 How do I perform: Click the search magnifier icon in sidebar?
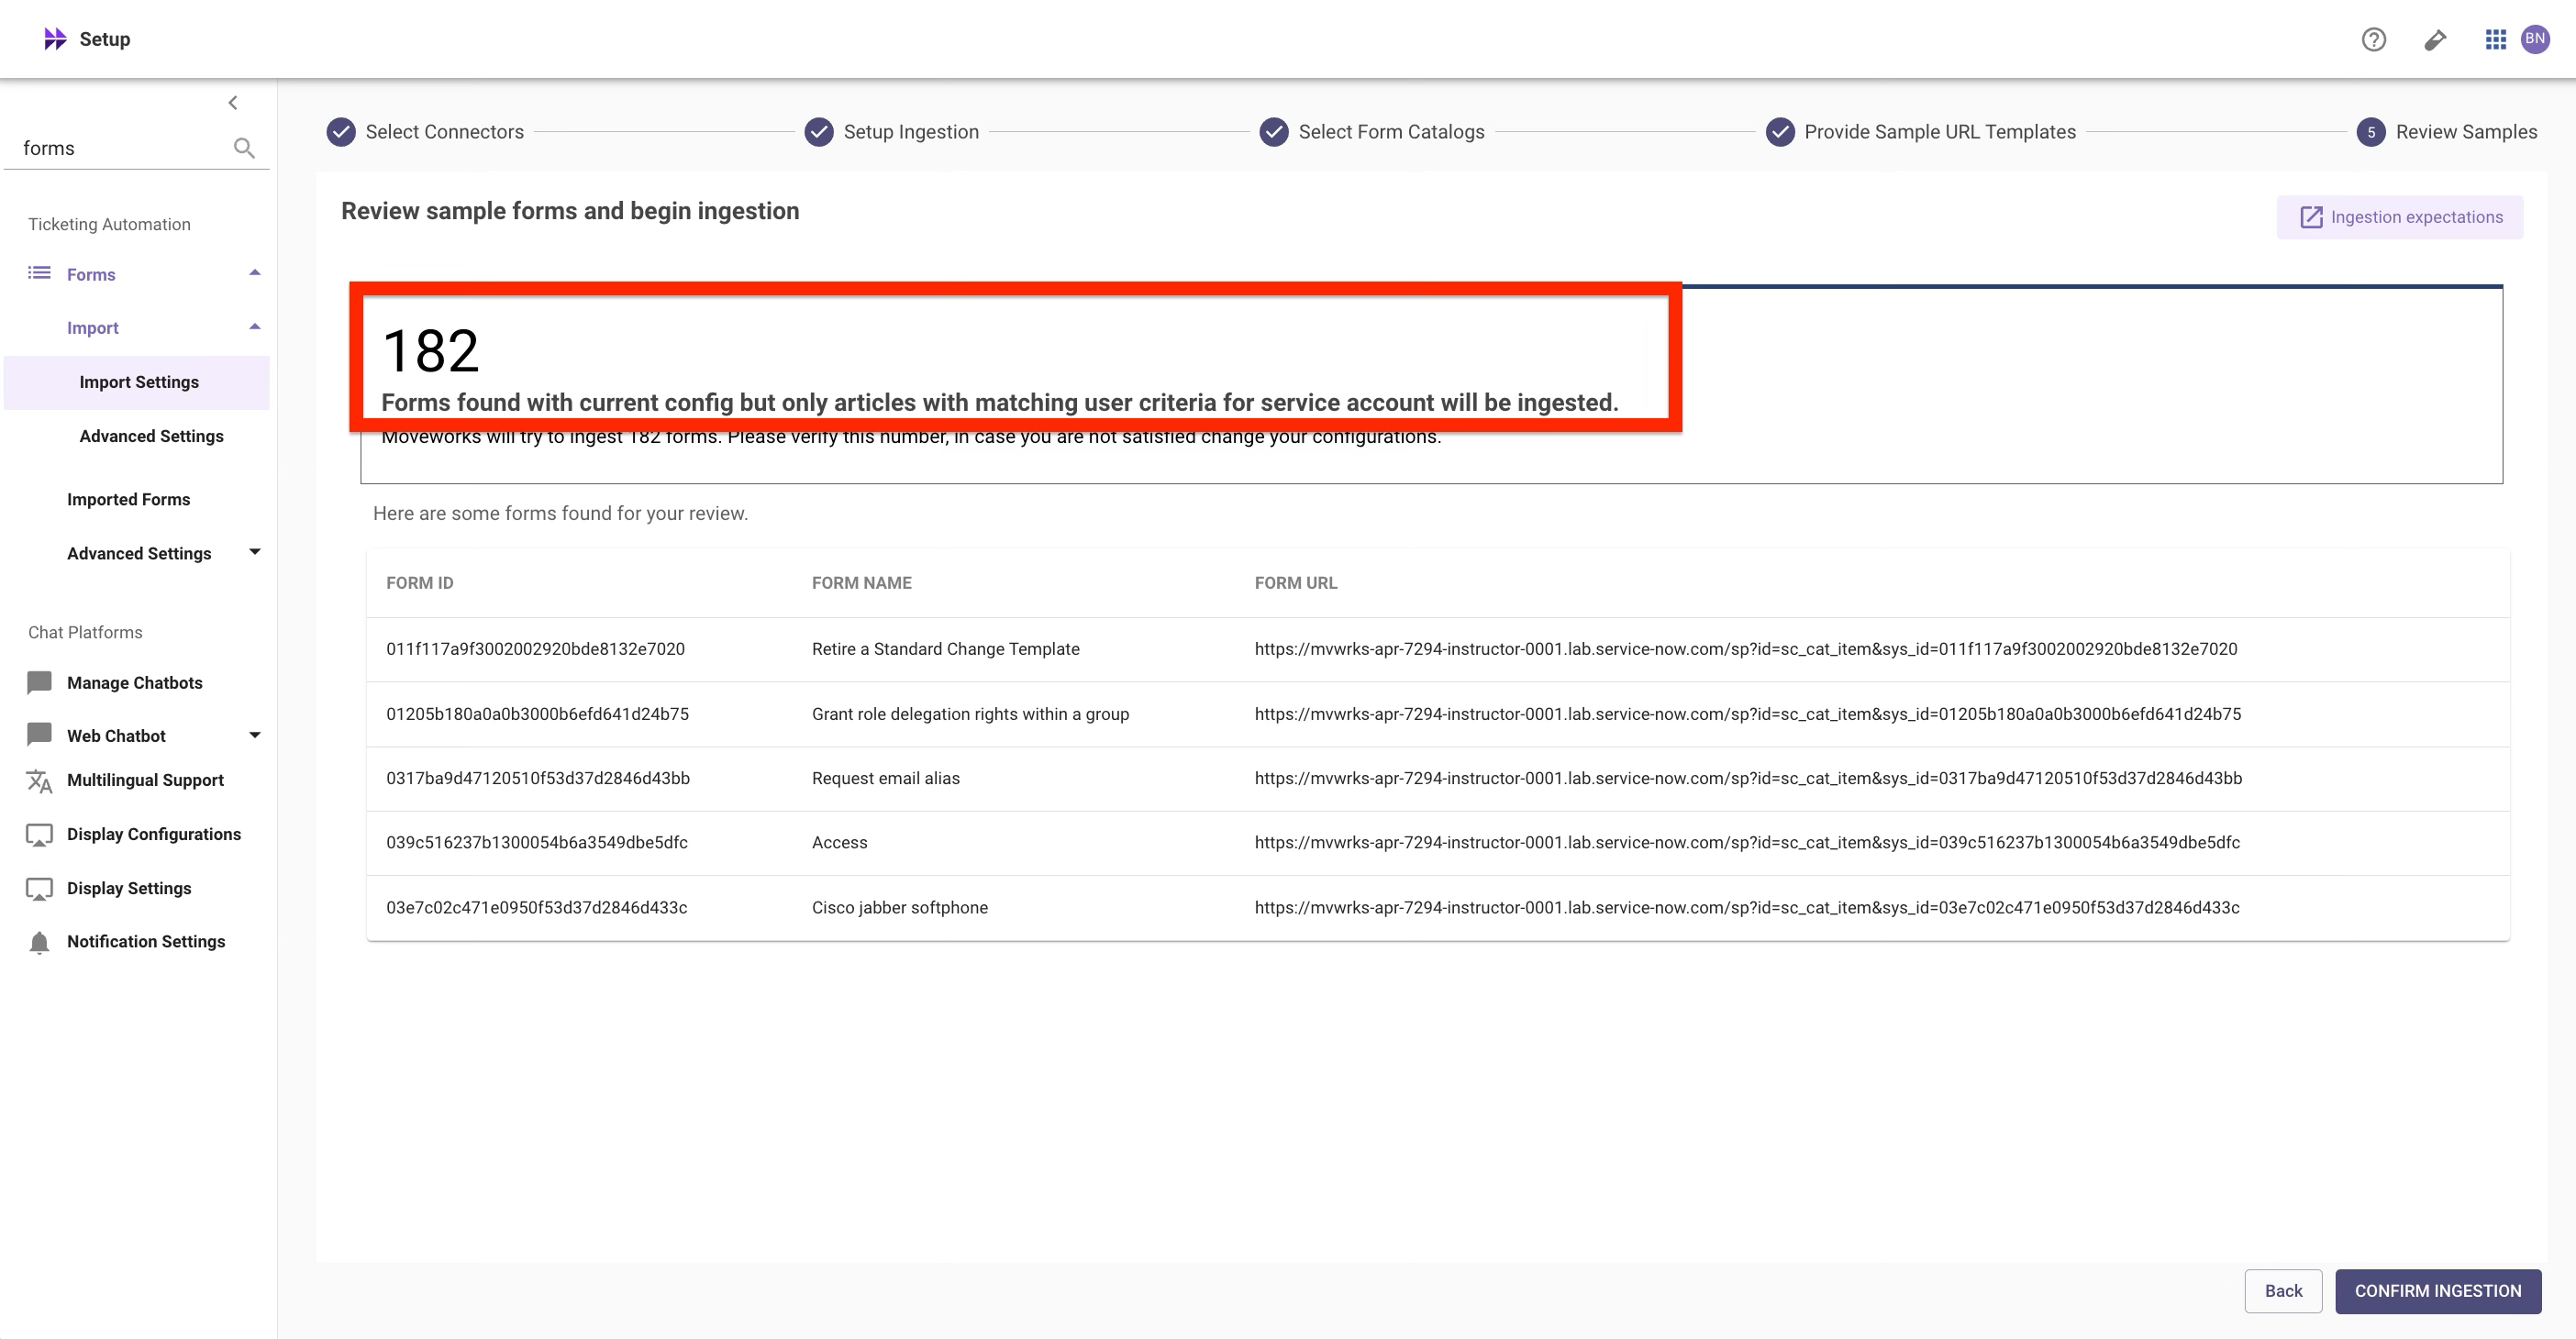coord(244,148)
